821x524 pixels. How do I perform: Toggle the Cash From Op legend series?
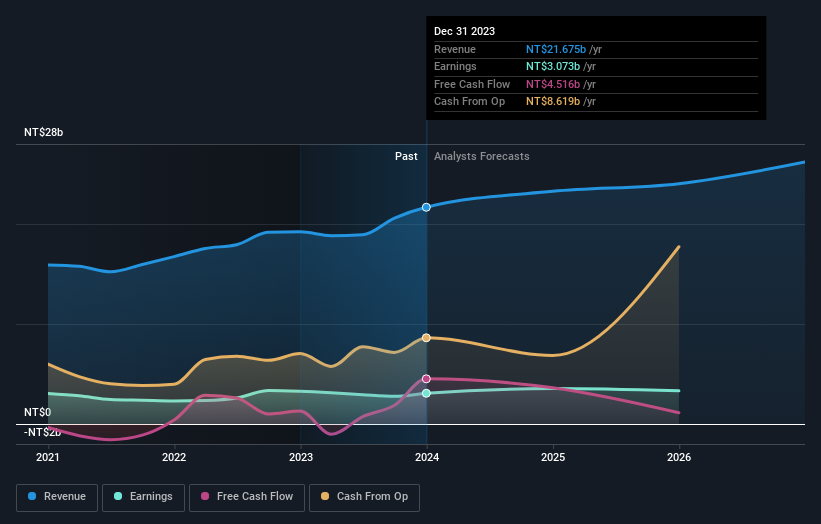(x=364, y=497)
